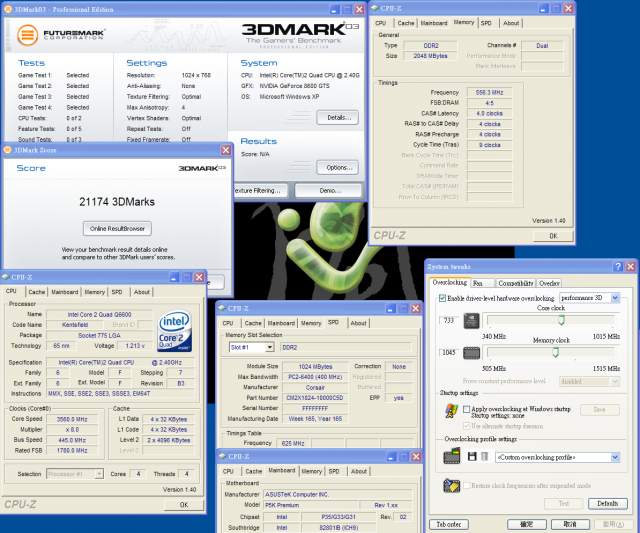Open the performance 3D dropdown
Viewport: 640px width, 533px height.
click(x=615, y=298)
